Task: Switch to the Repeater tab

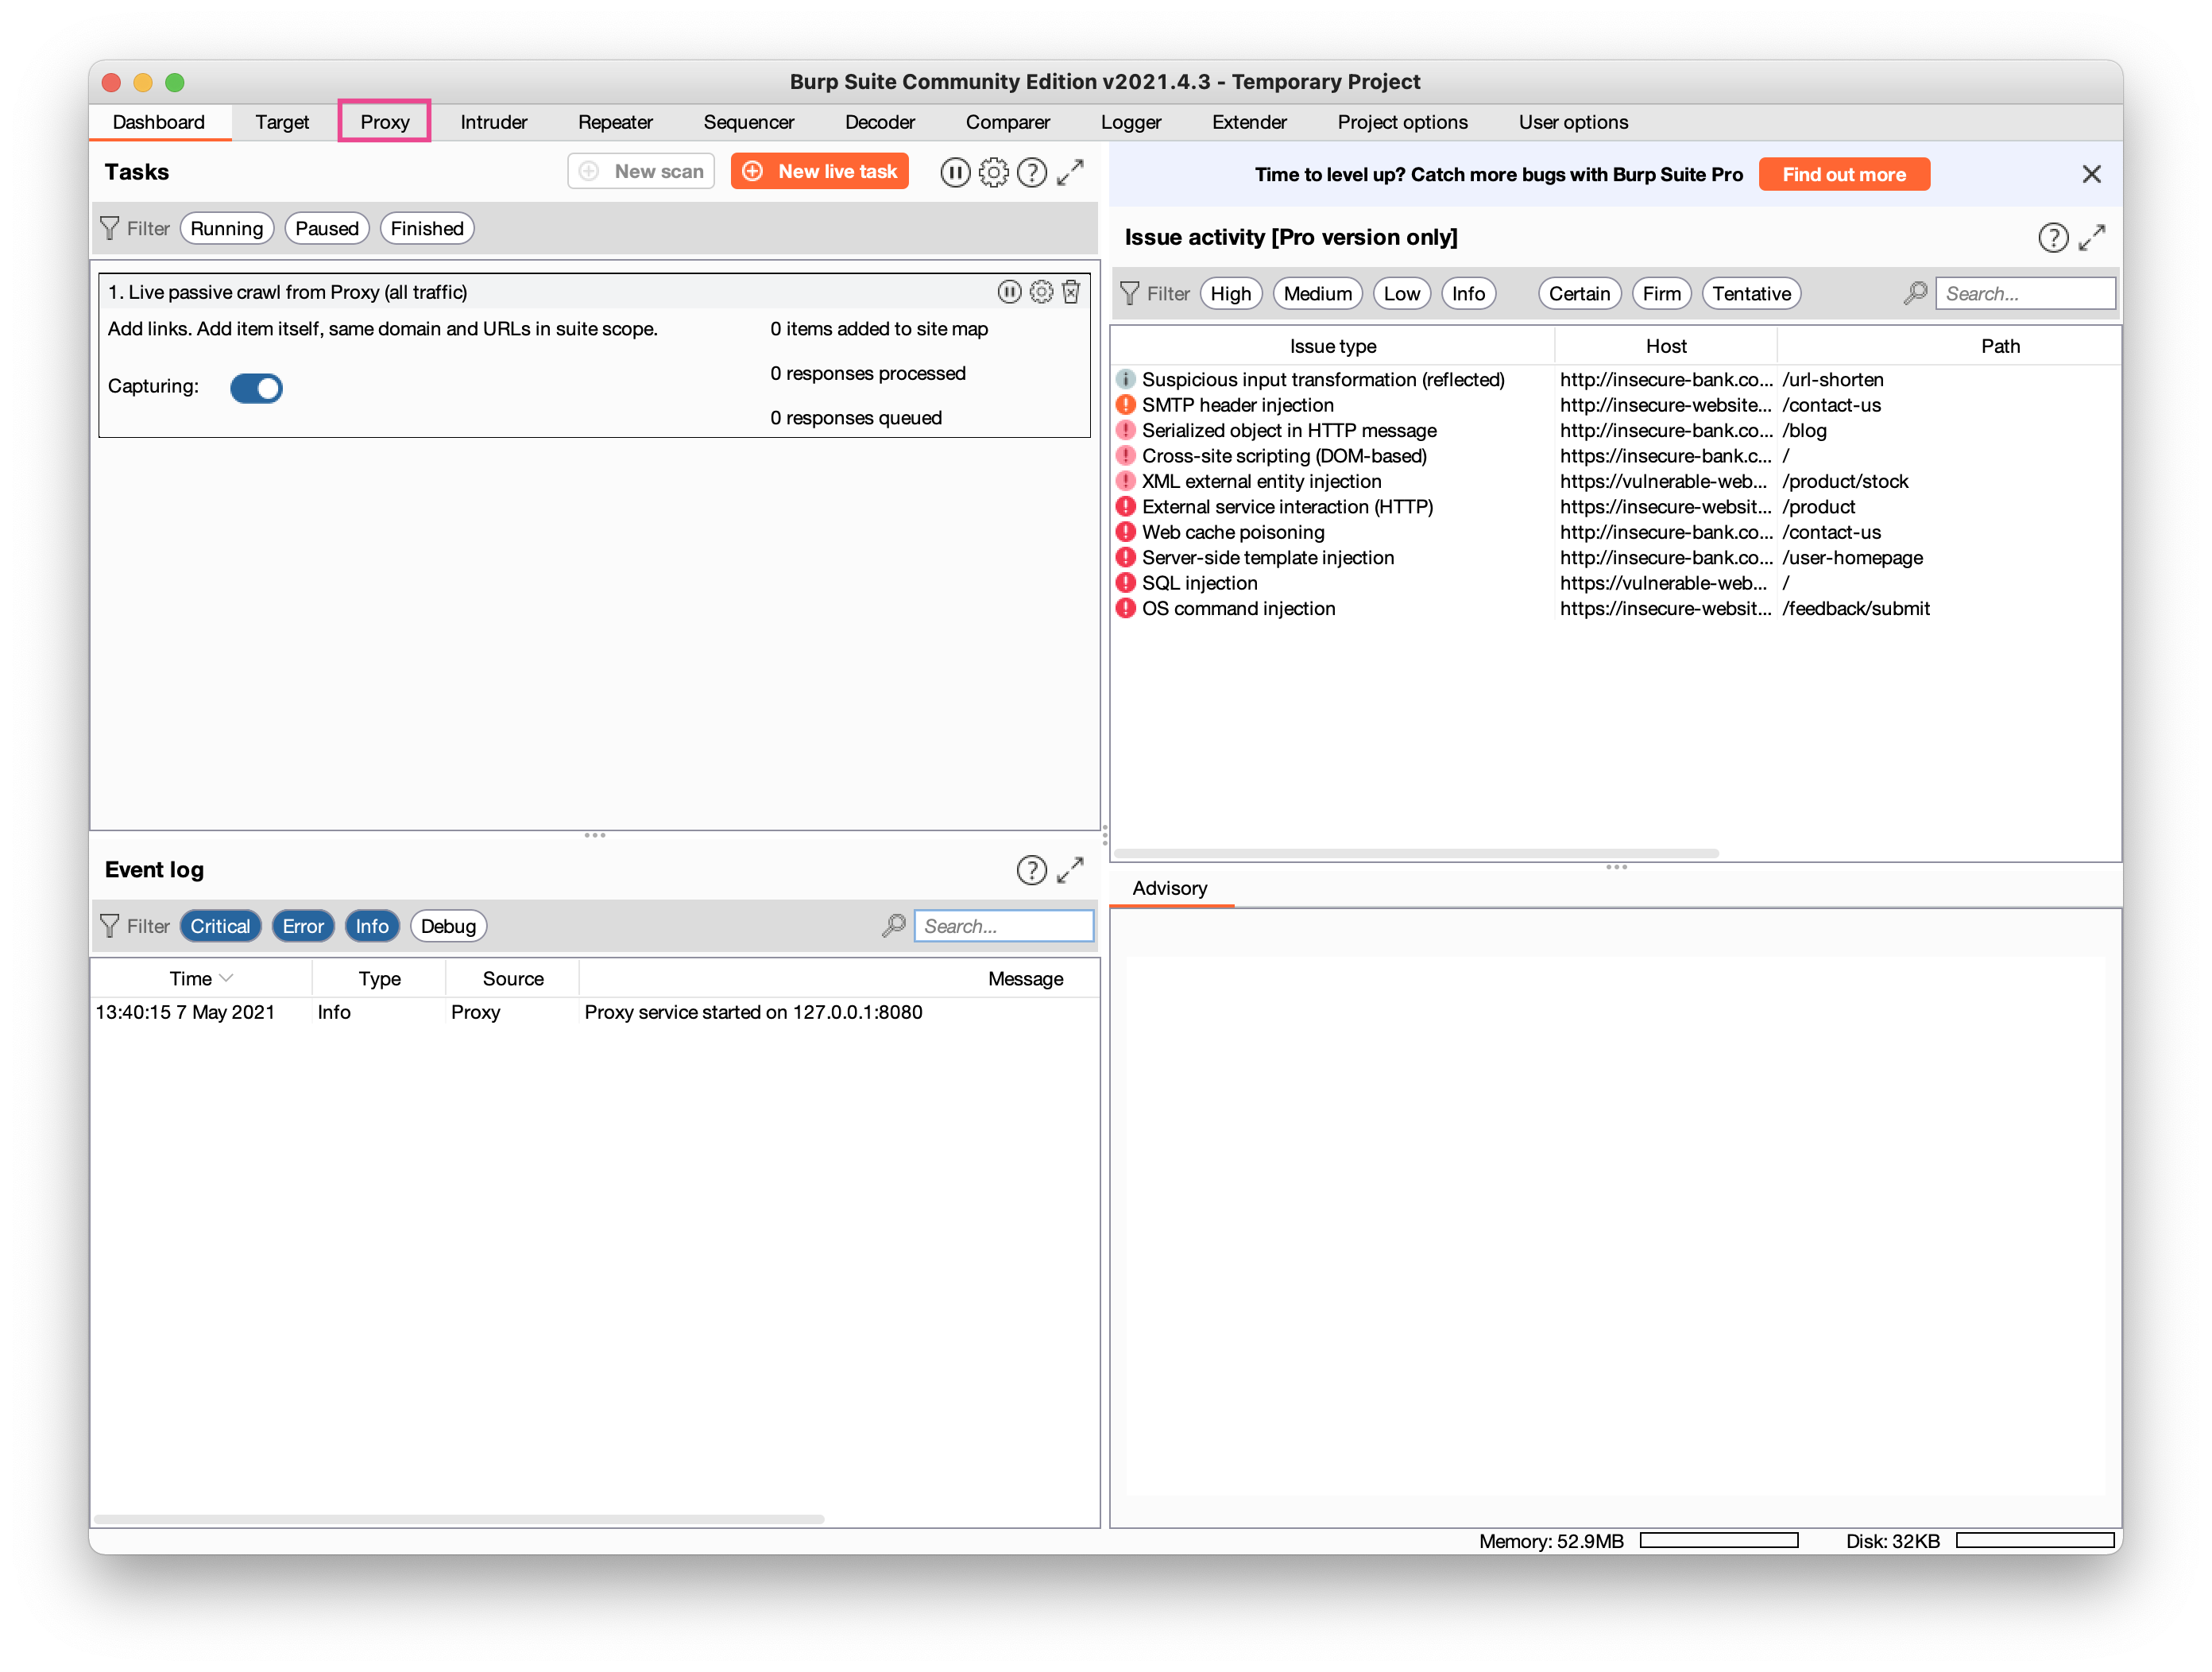Action: 615,122
